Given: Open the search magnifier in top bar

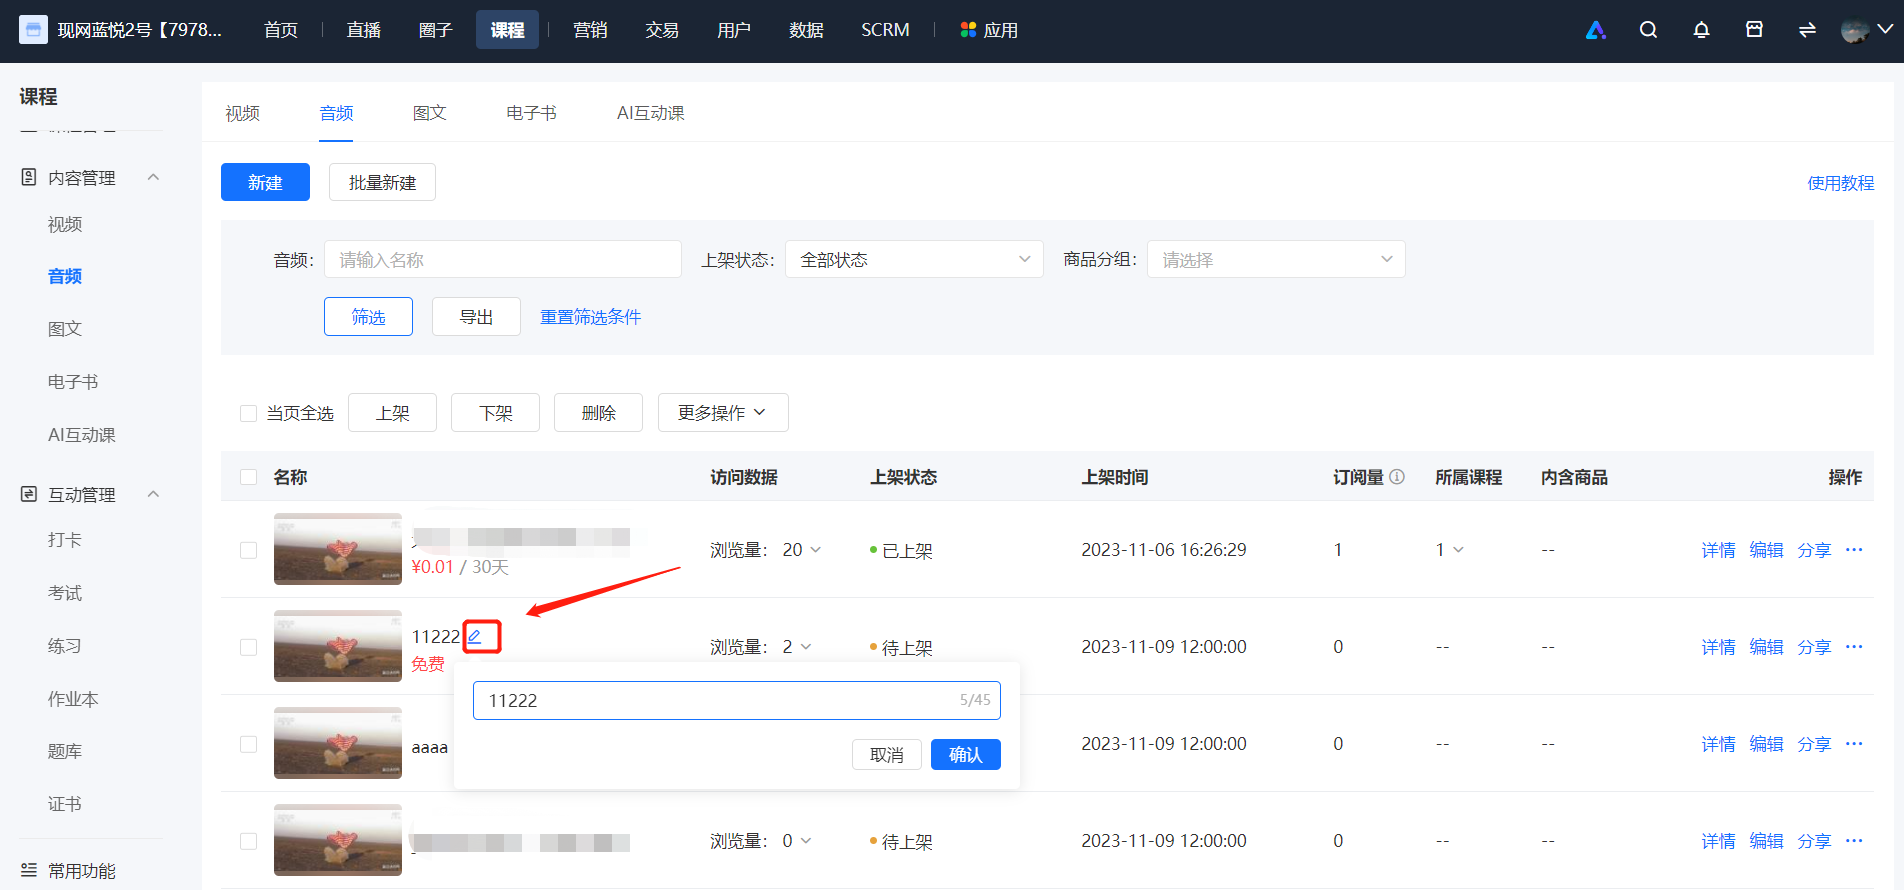Looking at the screenshot, I should (x=1648, y=30).
